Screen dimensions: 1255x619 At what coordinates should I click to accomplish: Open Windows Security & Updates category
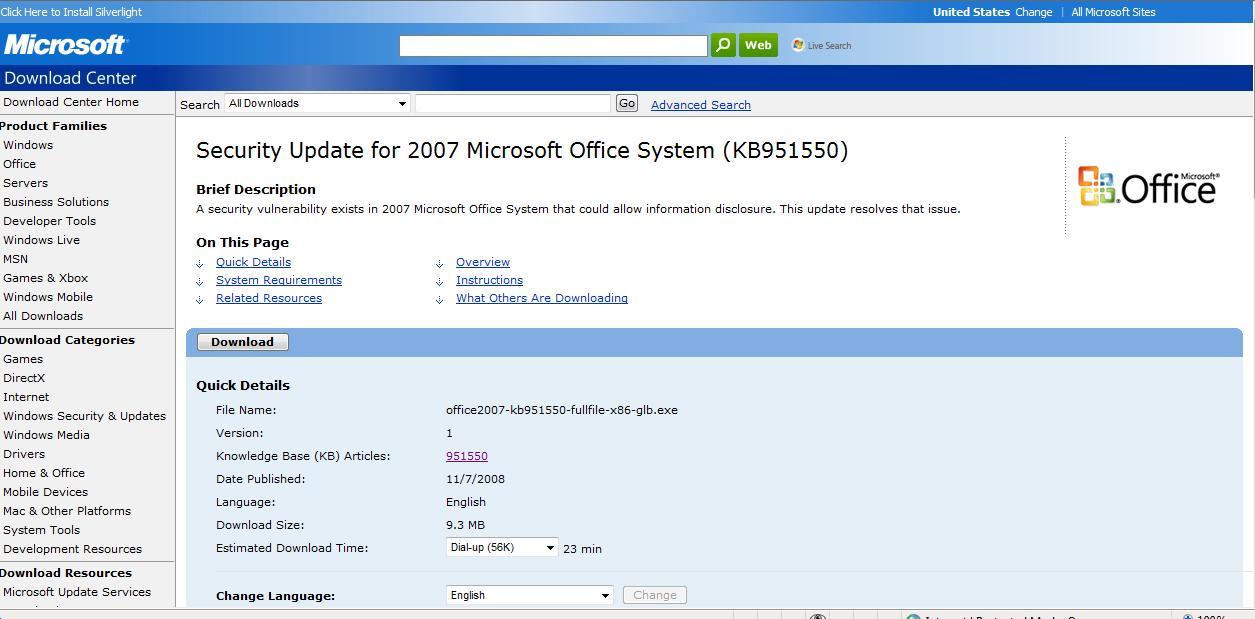click(x=84, y=416)
